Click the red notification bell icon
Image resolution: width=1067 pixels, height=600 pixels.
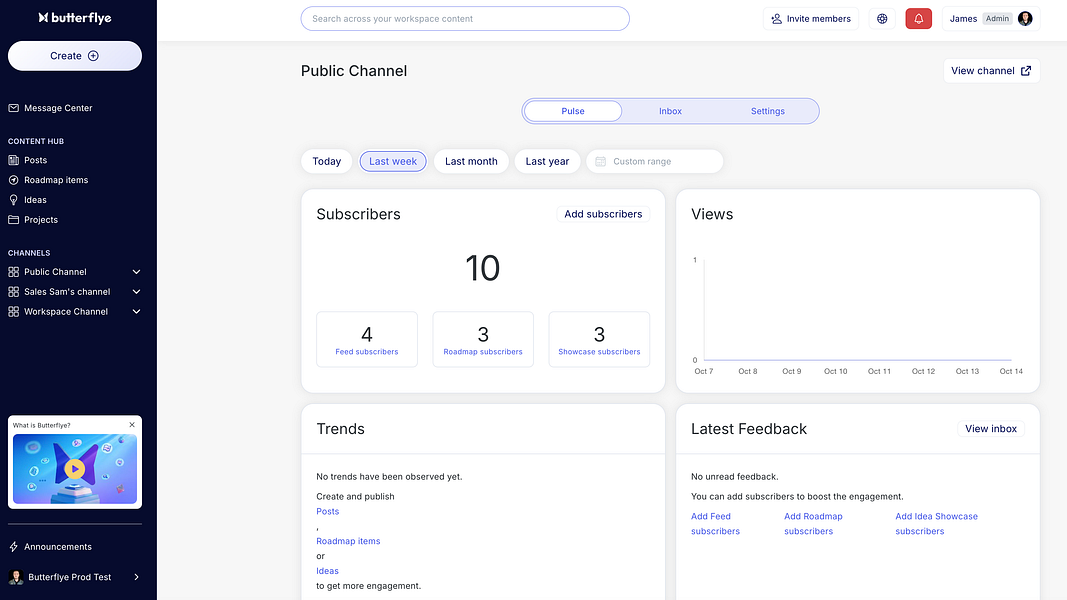(x=918, y=19)
